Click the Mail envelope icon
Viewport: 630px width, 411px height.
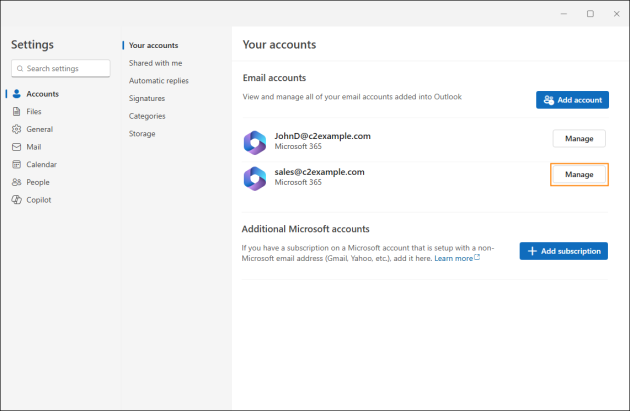(x=16, y=147)
